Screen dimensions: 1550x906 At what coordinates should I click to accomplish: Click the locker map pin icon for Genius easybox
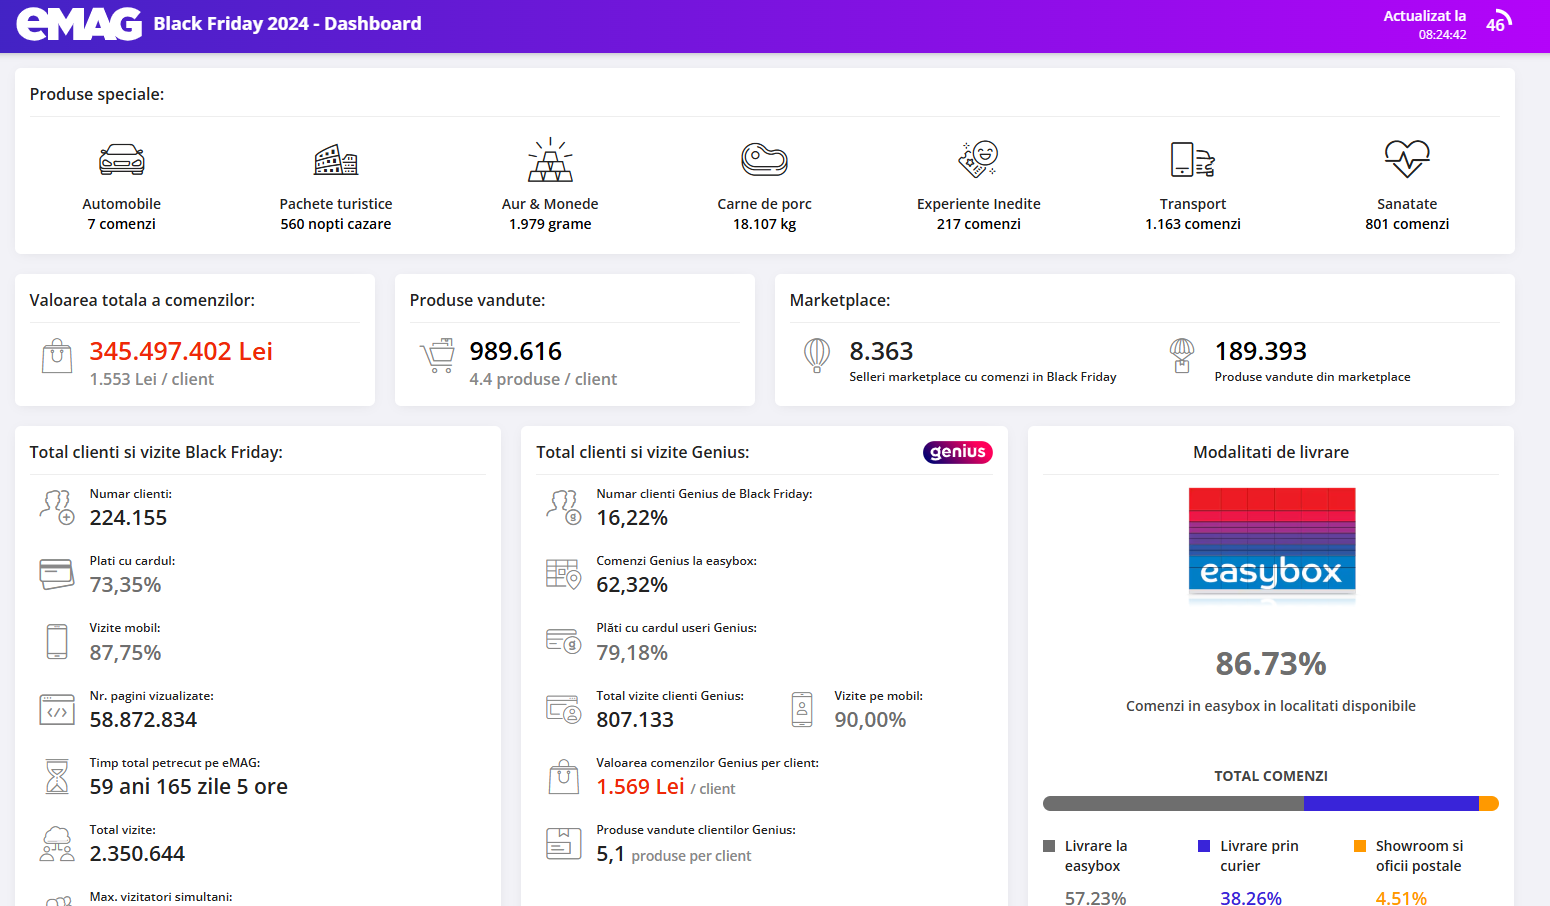coord(564,574)
